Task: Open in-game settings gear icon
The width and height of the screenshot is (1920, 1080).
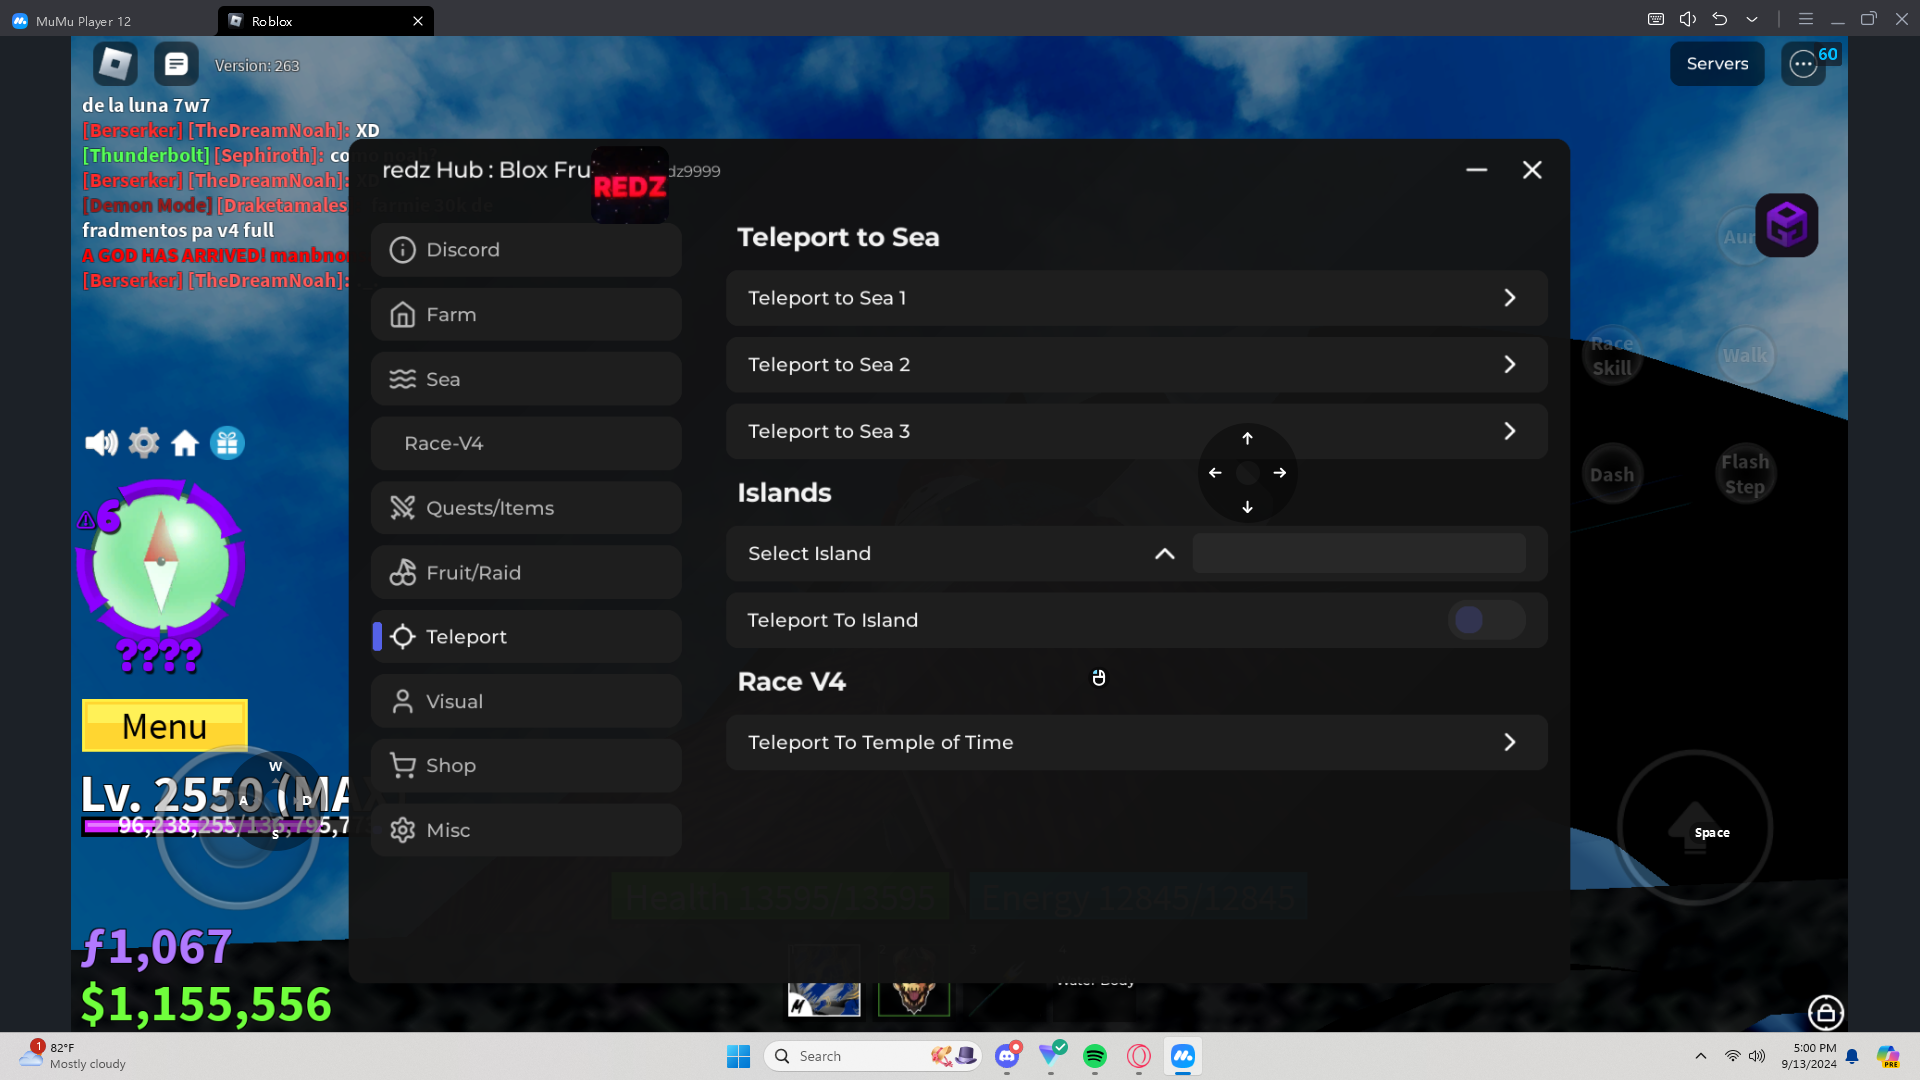Action: coord(144,442)
